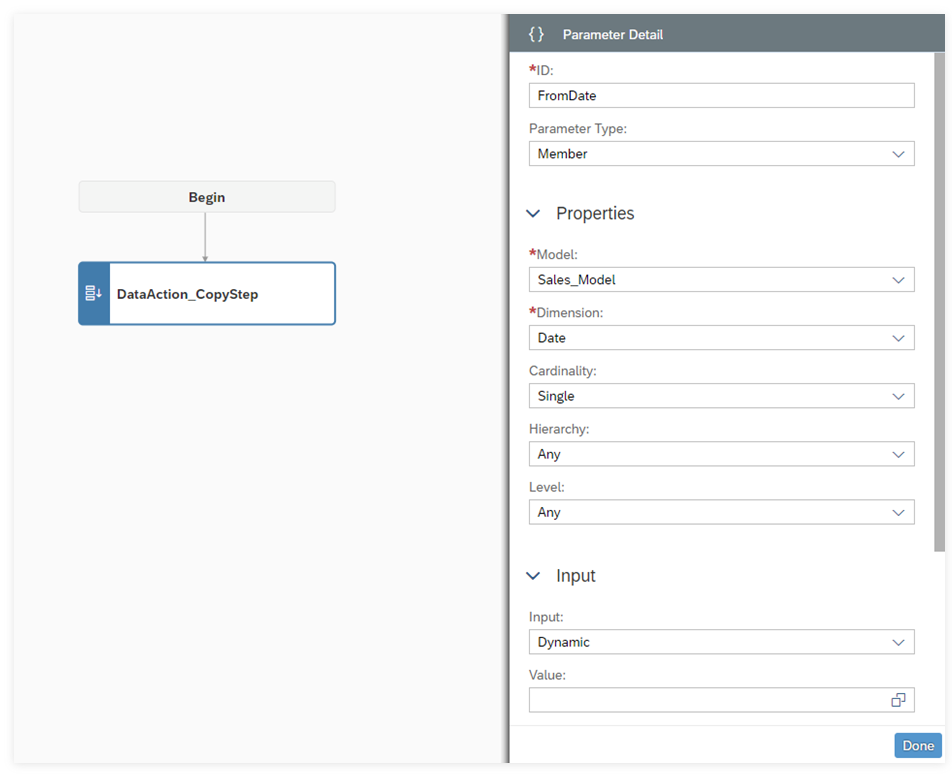This screenshot has width=952, height=780.
Task: Select the Begin node in the canvas
Action: [207, 197]
